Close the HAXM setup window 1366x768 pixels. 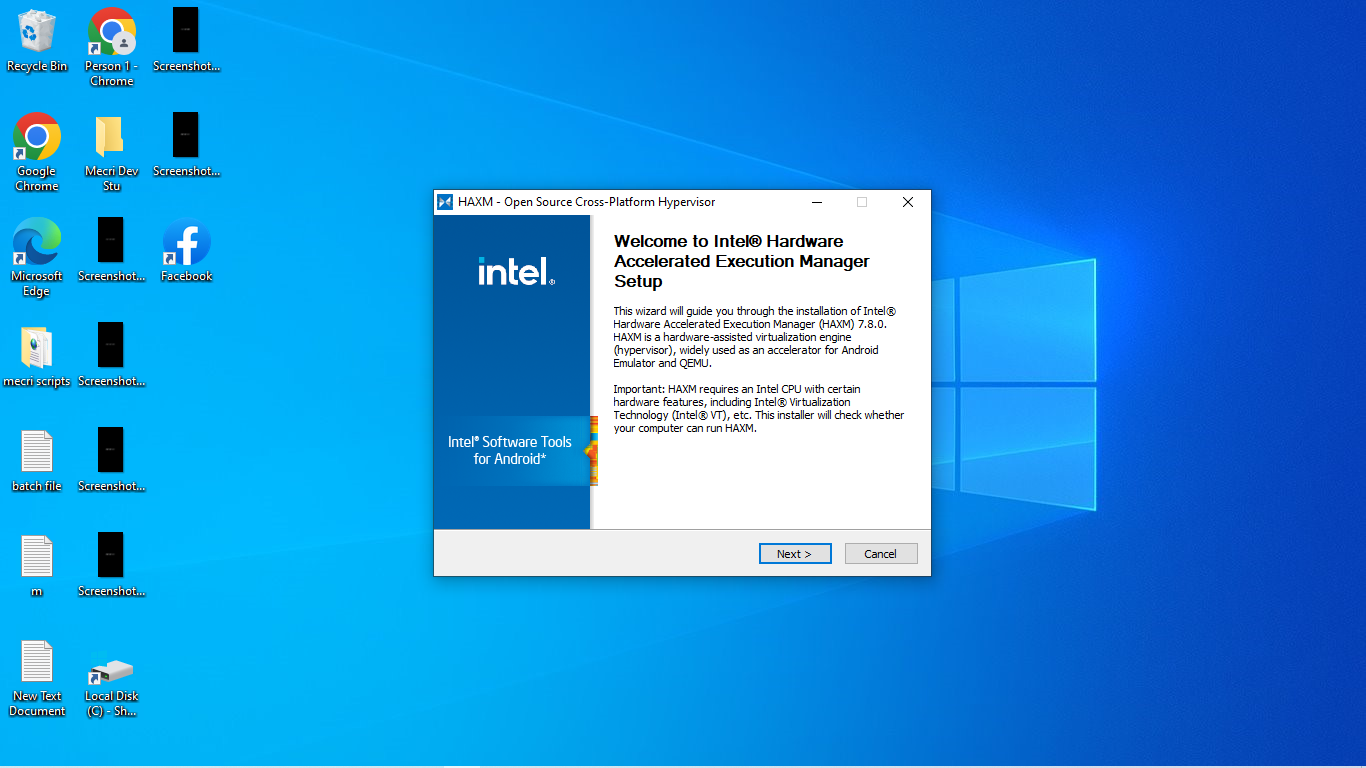[908, 202]
